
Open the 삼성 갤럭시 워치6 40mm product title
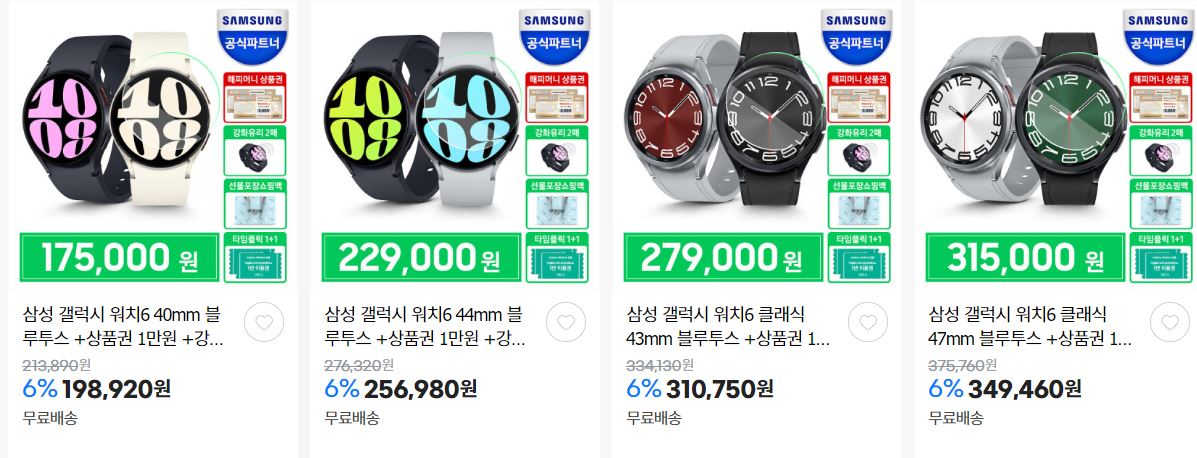[124, 326]
